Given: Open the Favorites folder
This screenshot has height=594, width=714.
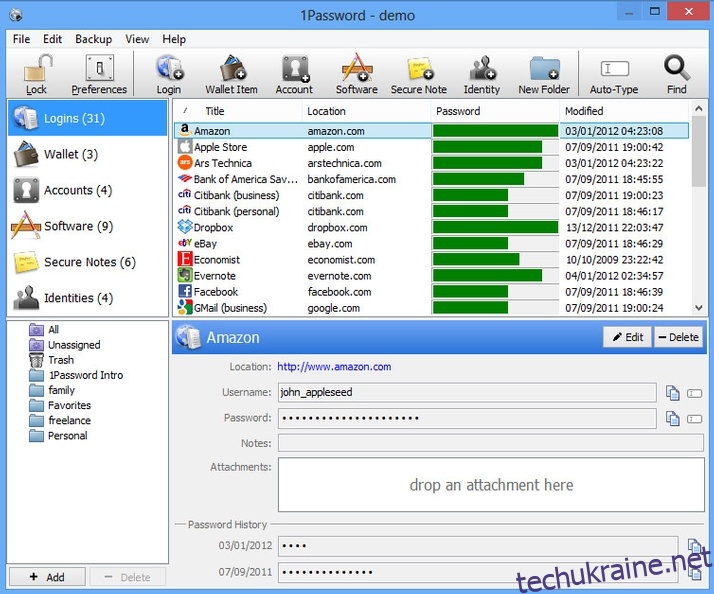Looking at the screenshot, I should [60, 405].
